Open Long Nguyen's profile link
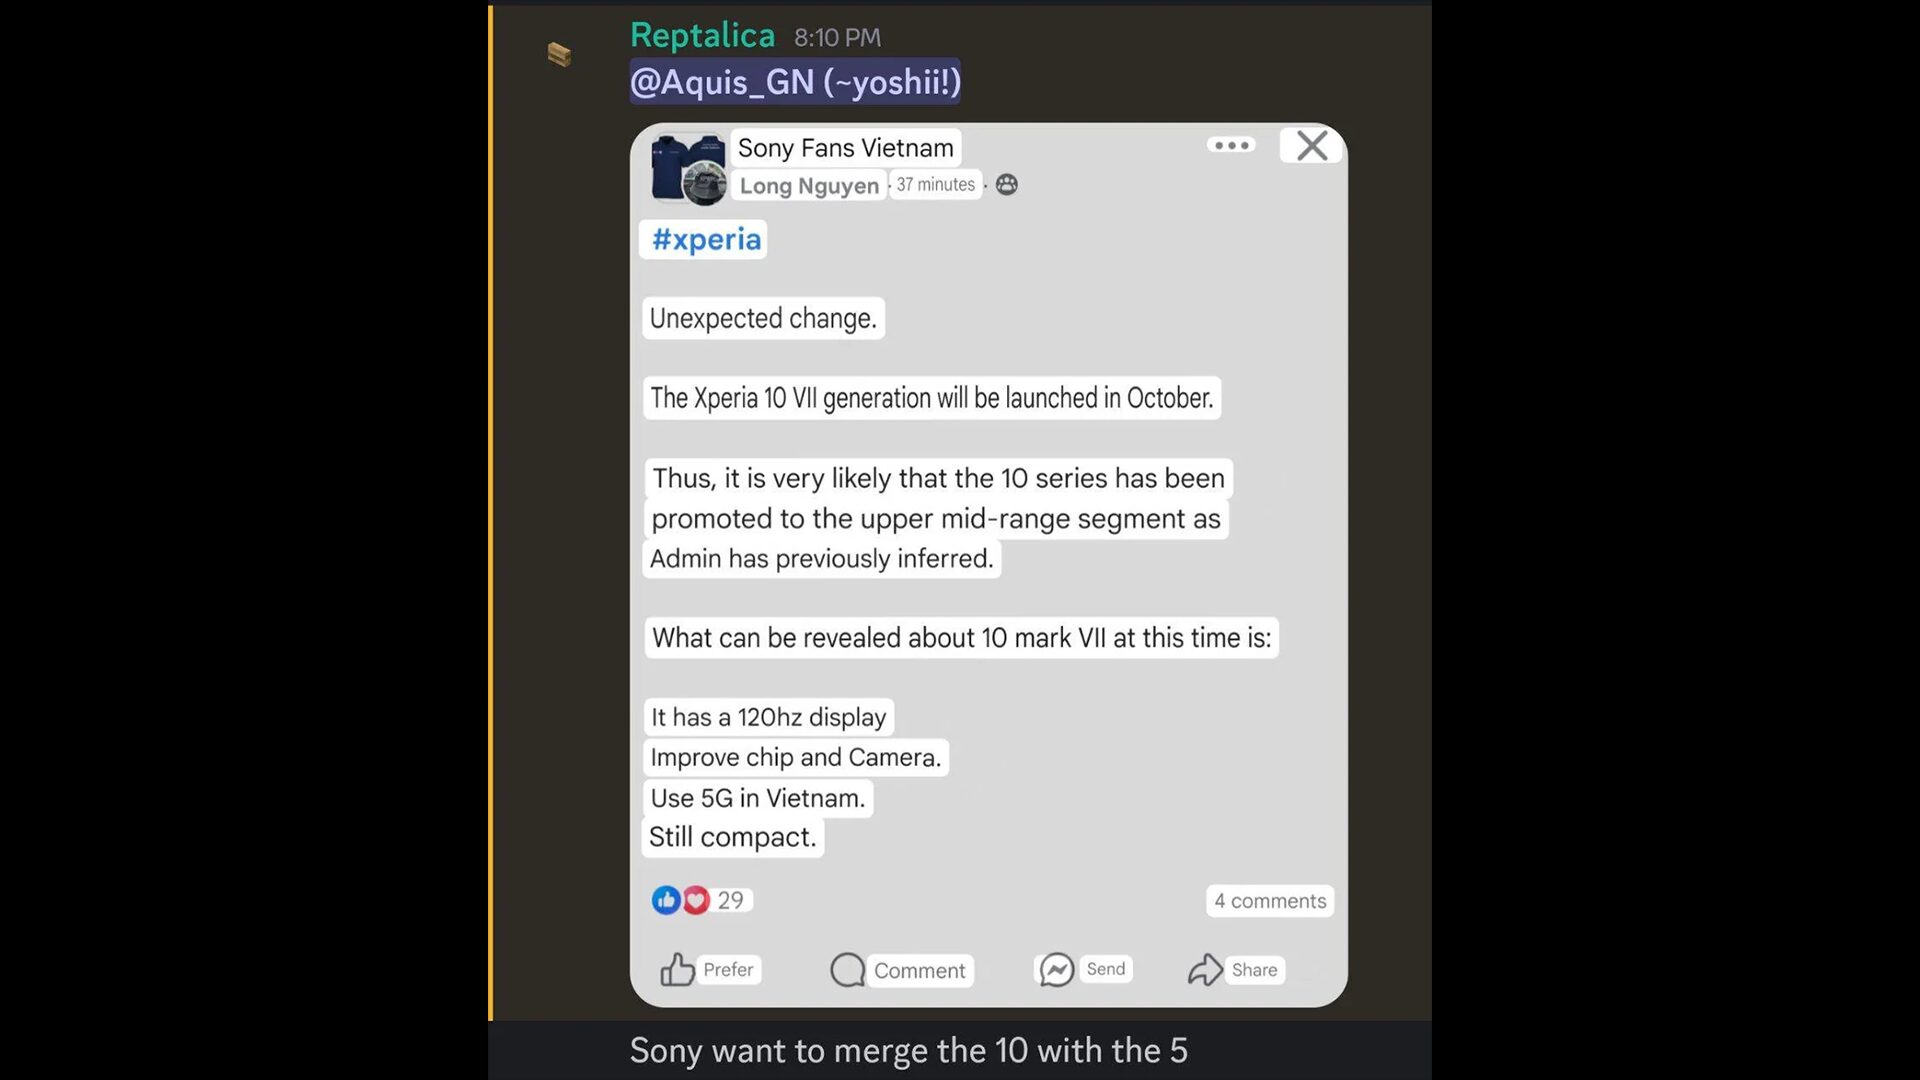This screenshot has width=1920, height=1080. [809, 186]
